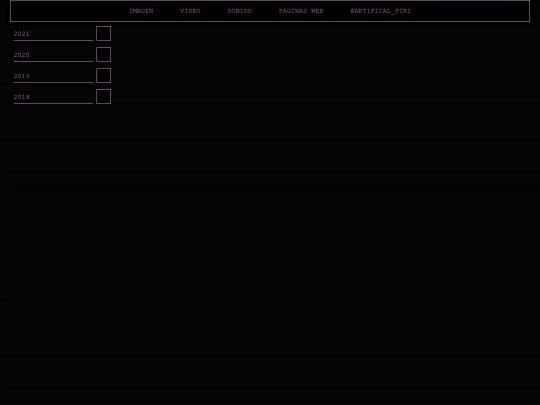Toggle the square box beside 2018
Viewport: 540px width, 405px height.
(x=103, y=96)
